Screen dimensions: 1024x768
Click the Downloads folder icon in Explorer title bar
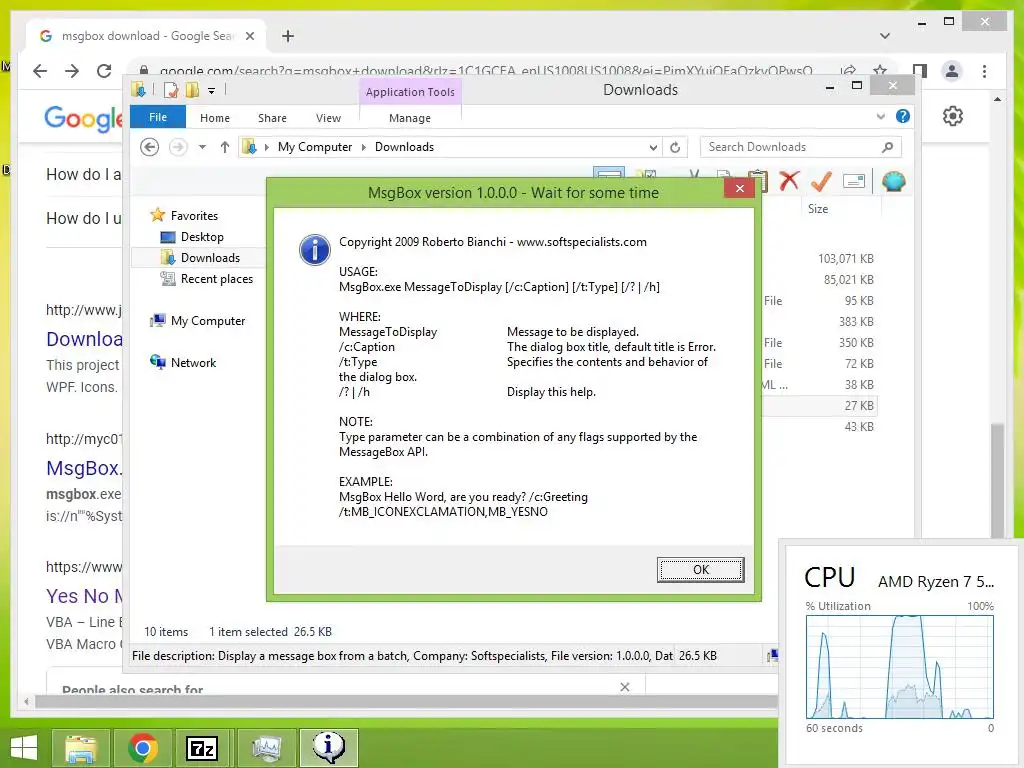pos(139,90)
